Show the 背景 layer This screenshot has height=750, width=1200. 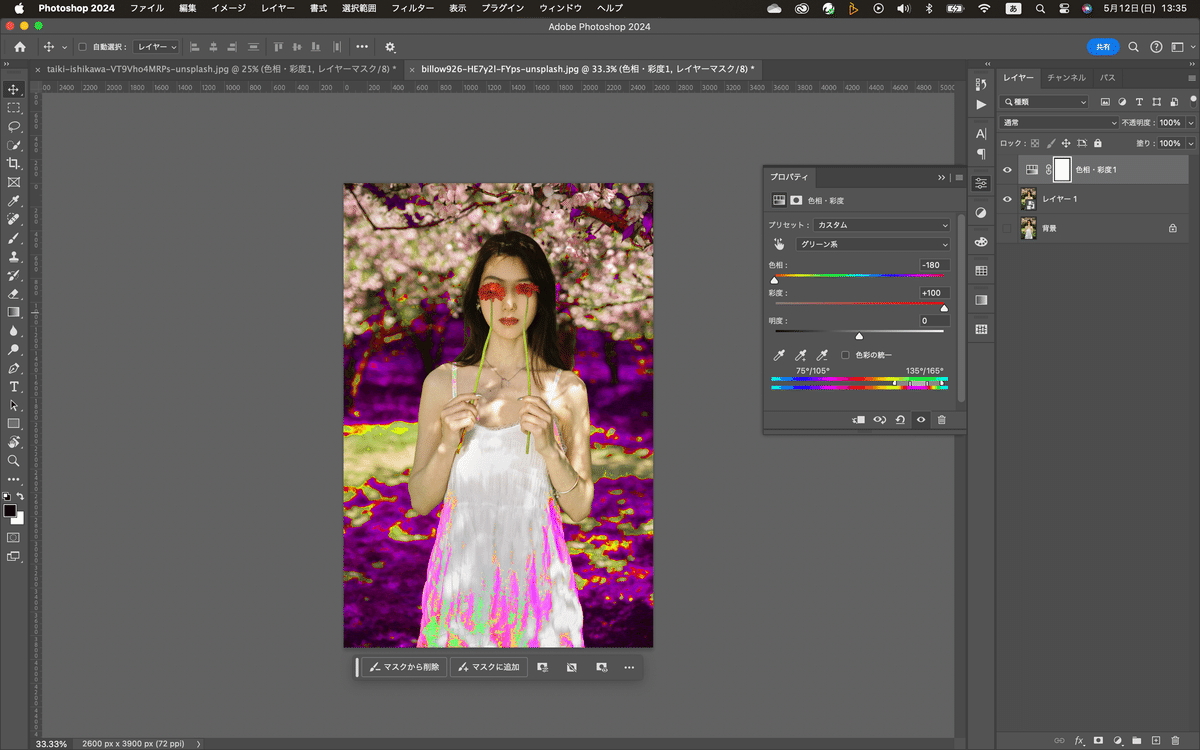coord(1007,228)
